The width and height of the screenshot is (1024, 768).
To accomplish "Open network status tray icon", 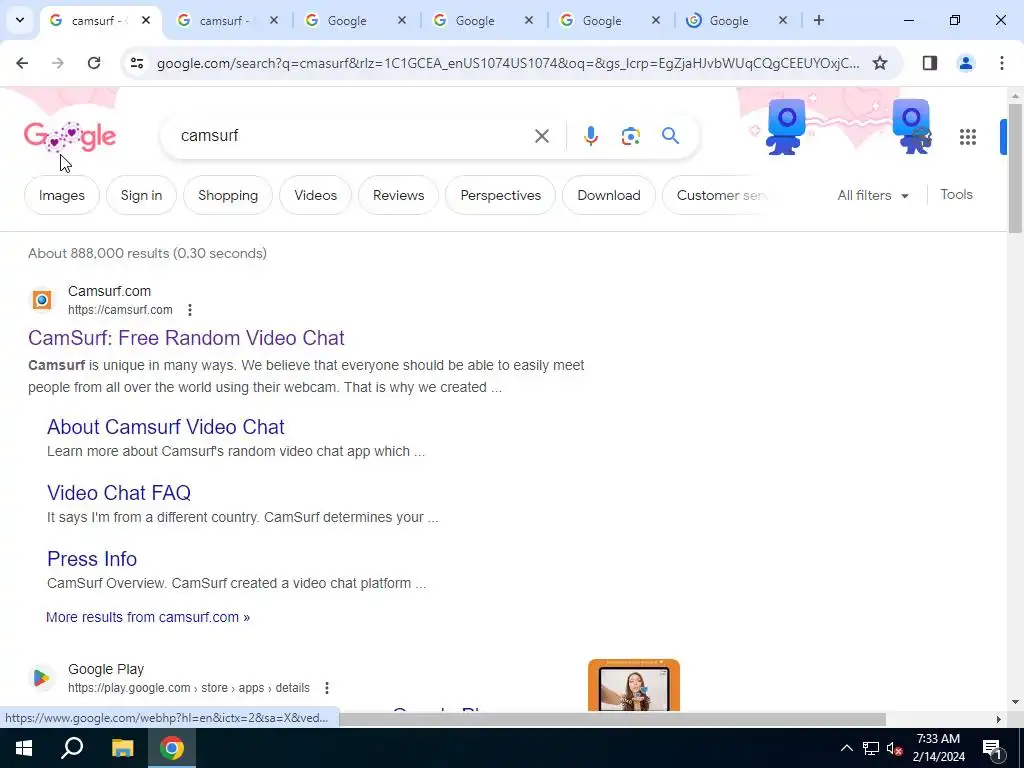I will click(871, 748).
